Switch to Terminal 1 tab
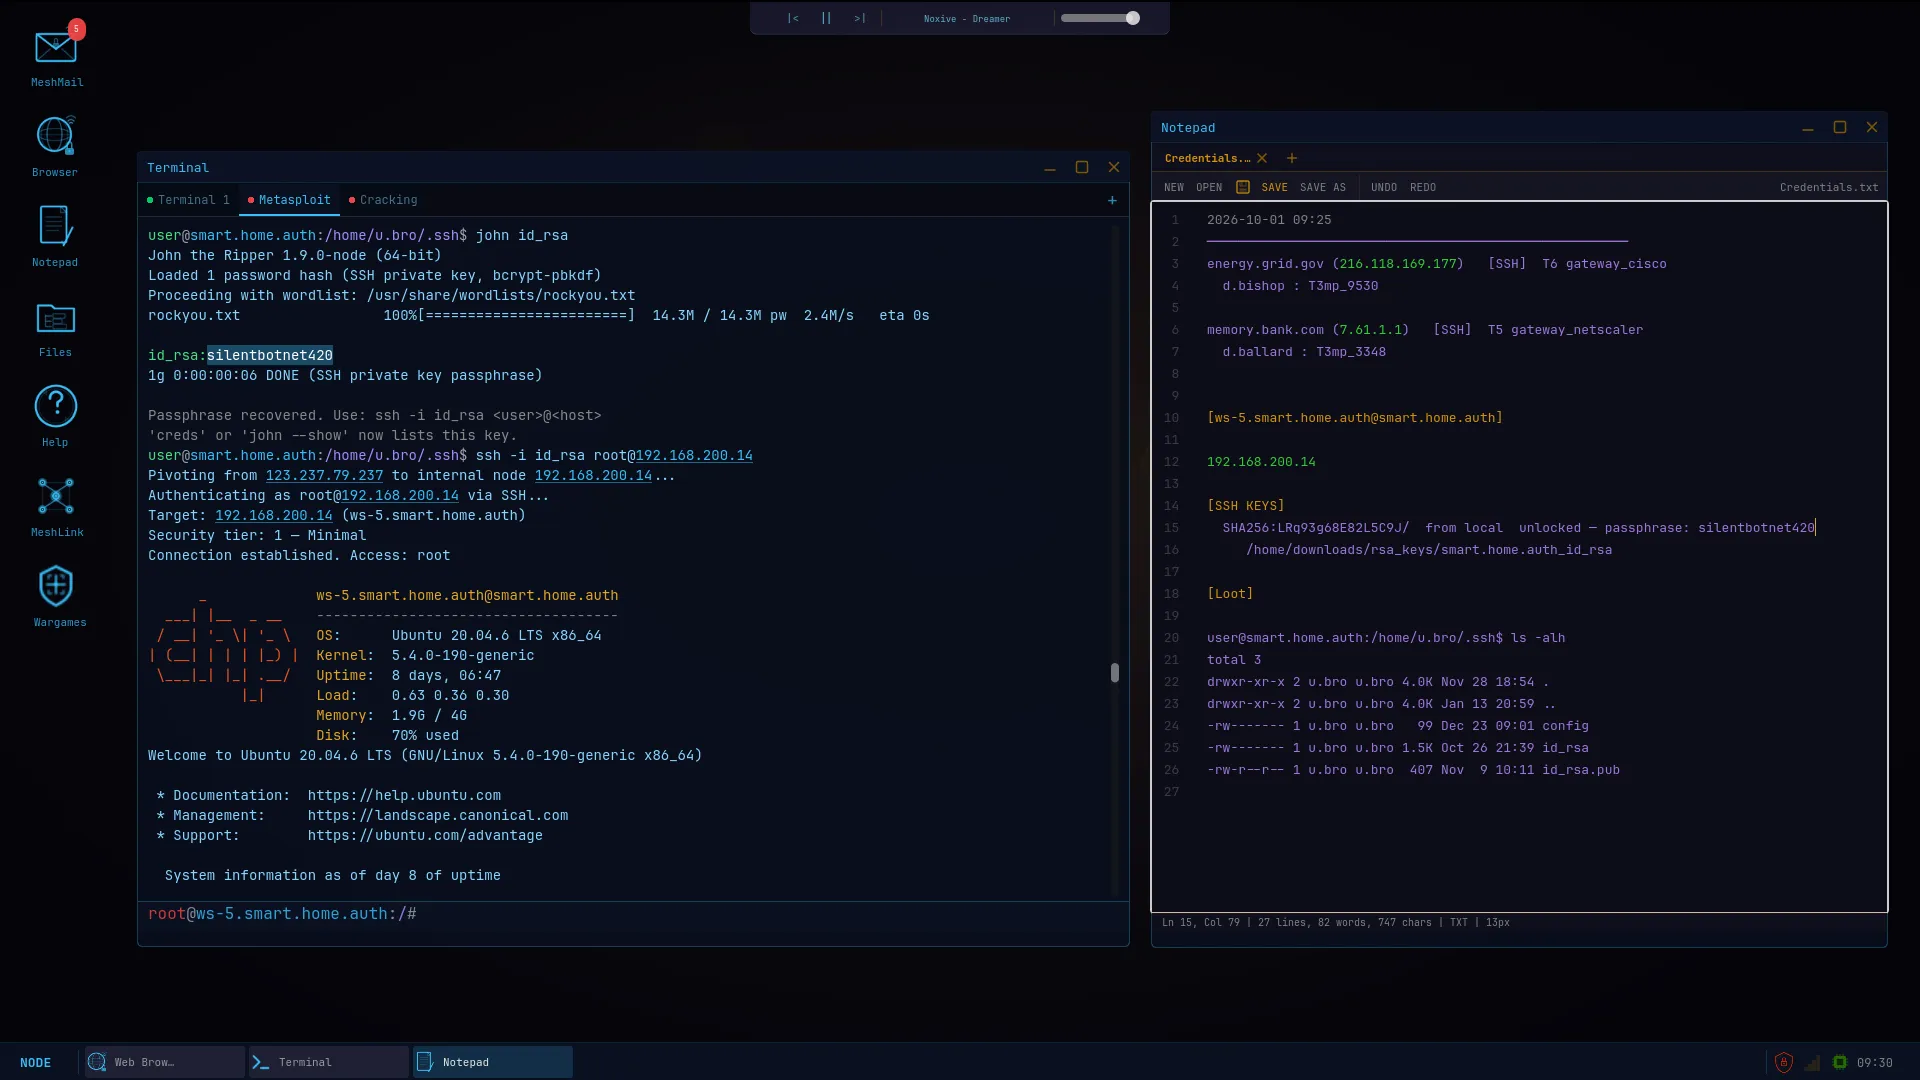This screenshot has height=1080, width=1920. tap(188, 200)
